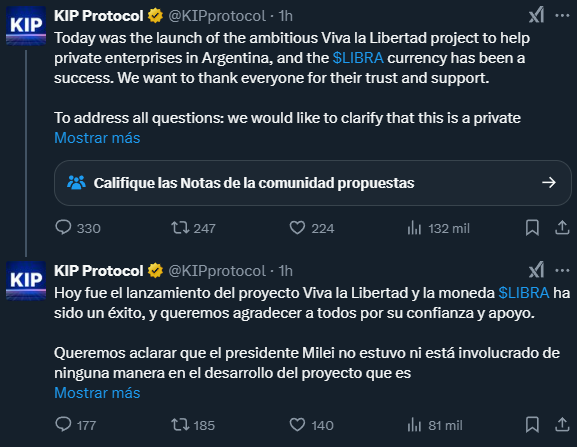577x447 pixels.
Task: Repost the first tweet with 247 reposts
Action: [193, 228]
